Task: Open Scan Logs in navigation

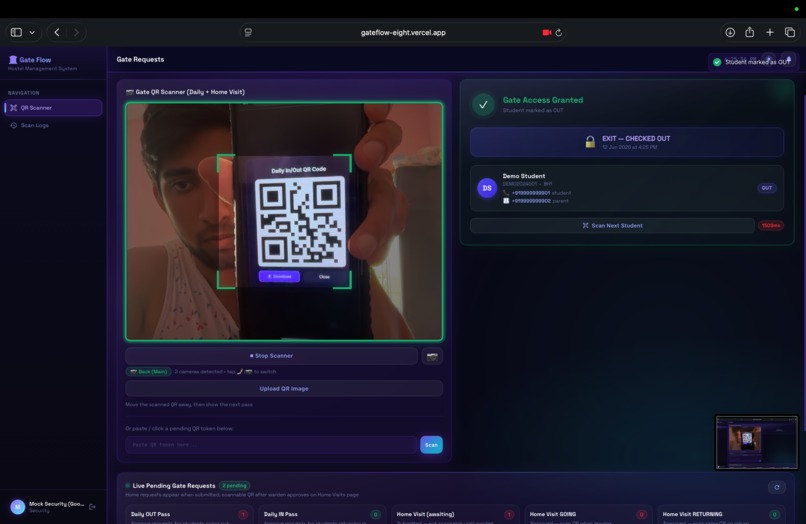Action: tap(53, 125)
